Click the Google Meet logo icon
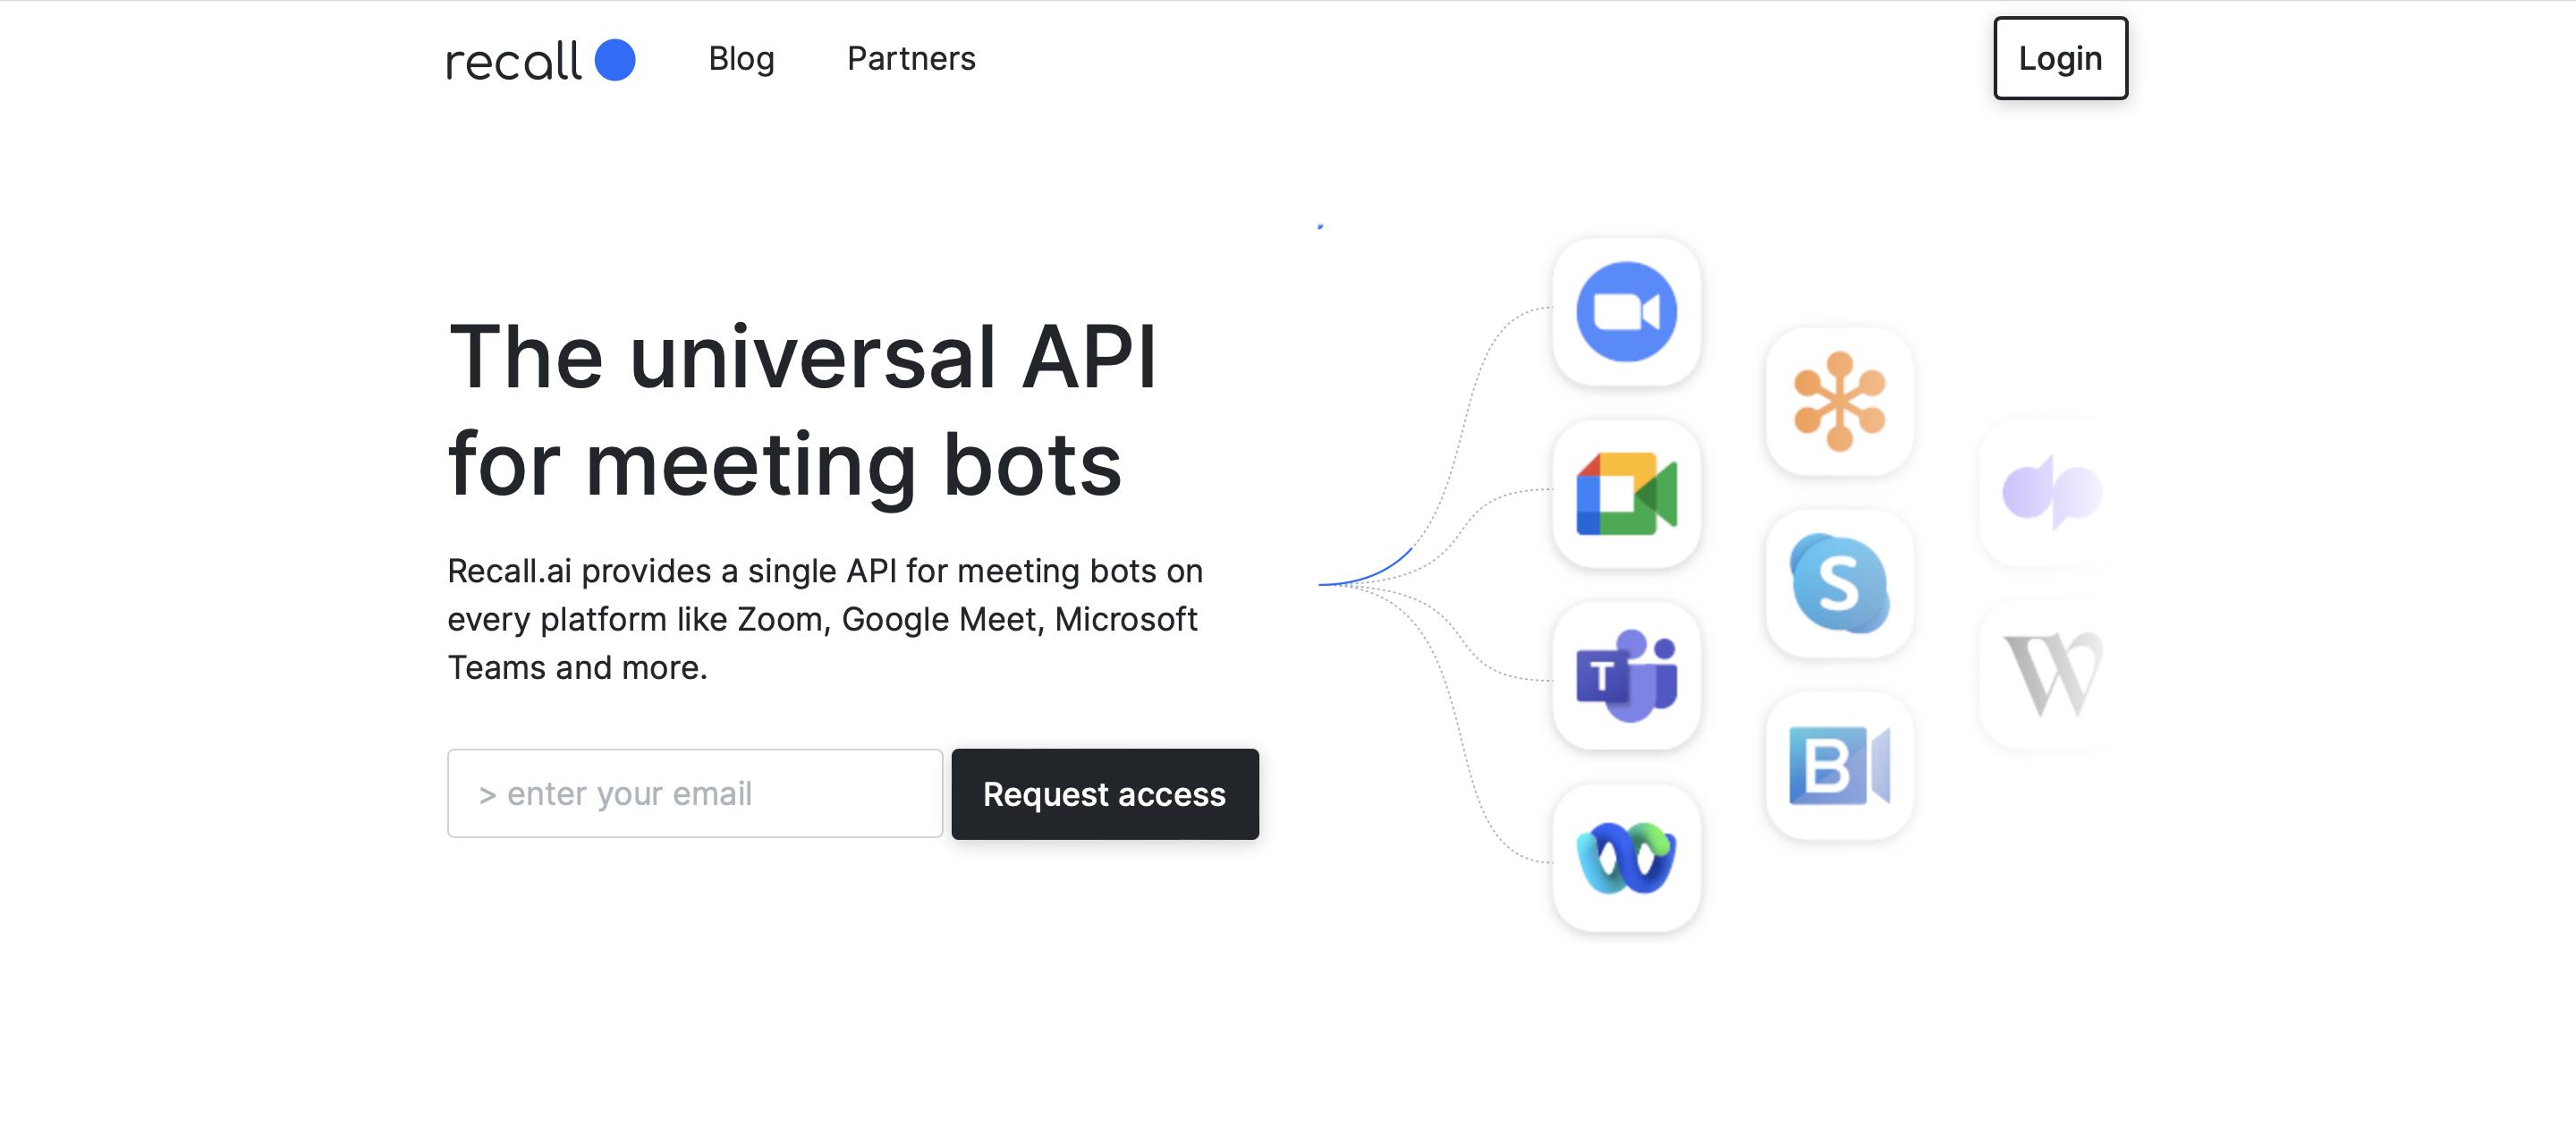 [x=1626, y=494]
